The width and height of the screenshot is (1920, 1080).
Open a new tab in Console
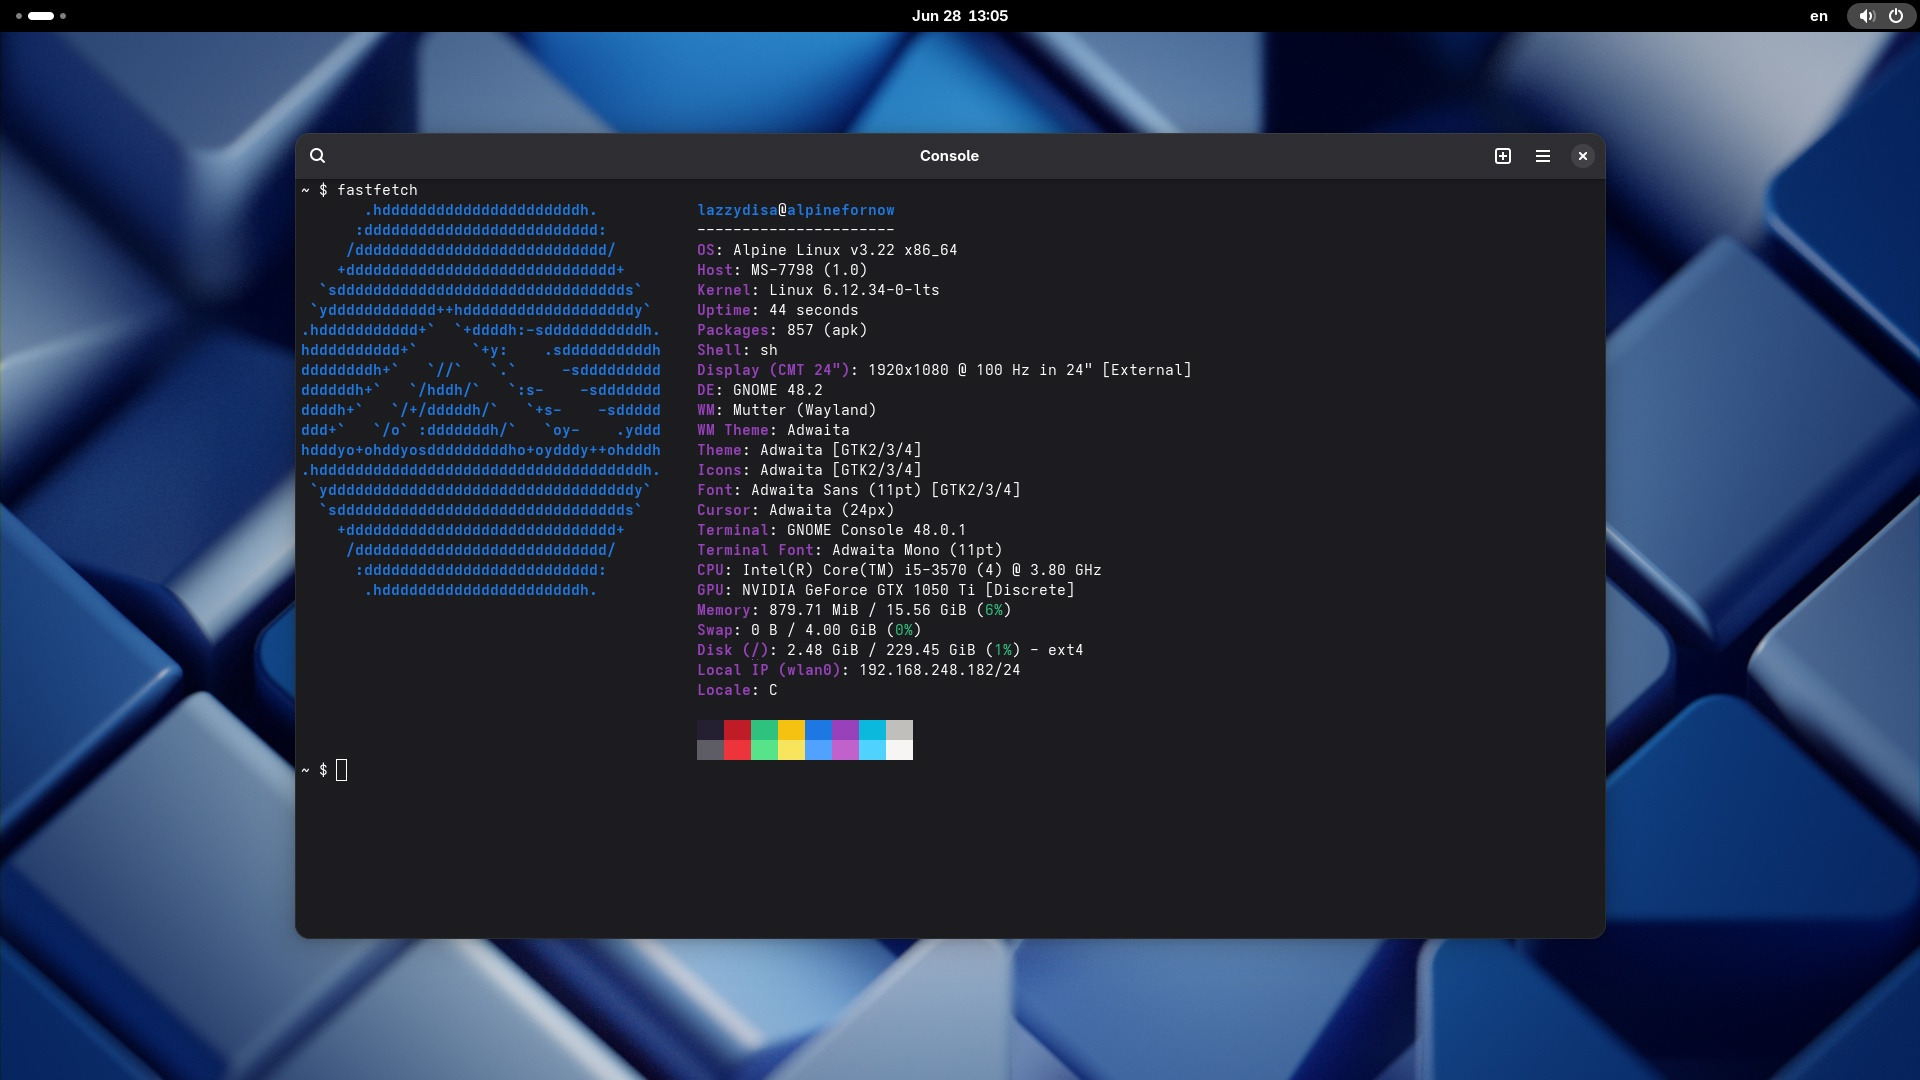click(x=1502, y=156)
